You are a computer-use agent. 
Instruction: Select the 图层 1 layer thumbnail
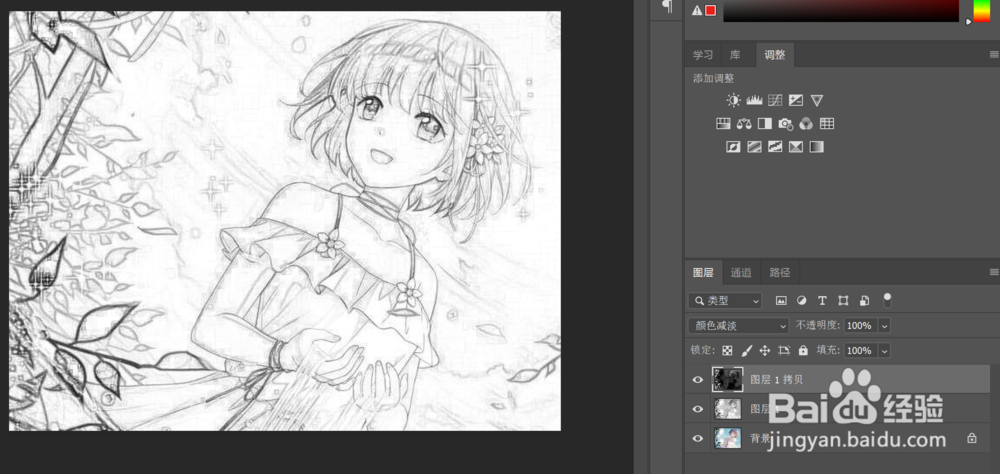click(x=728, y=409)
